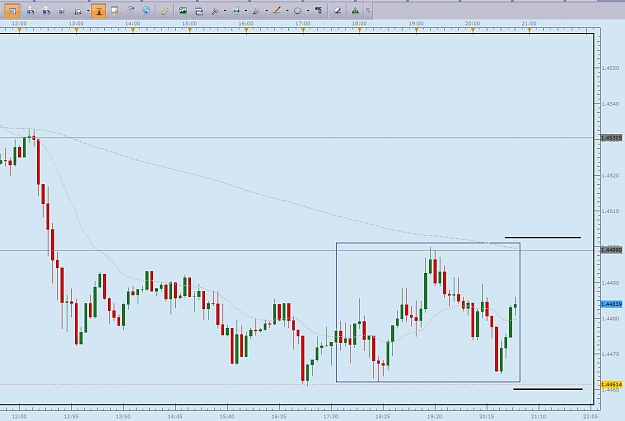
Task: Click the orange-highlighted green crosshair toolbar icon
Action: coord(98,11)
